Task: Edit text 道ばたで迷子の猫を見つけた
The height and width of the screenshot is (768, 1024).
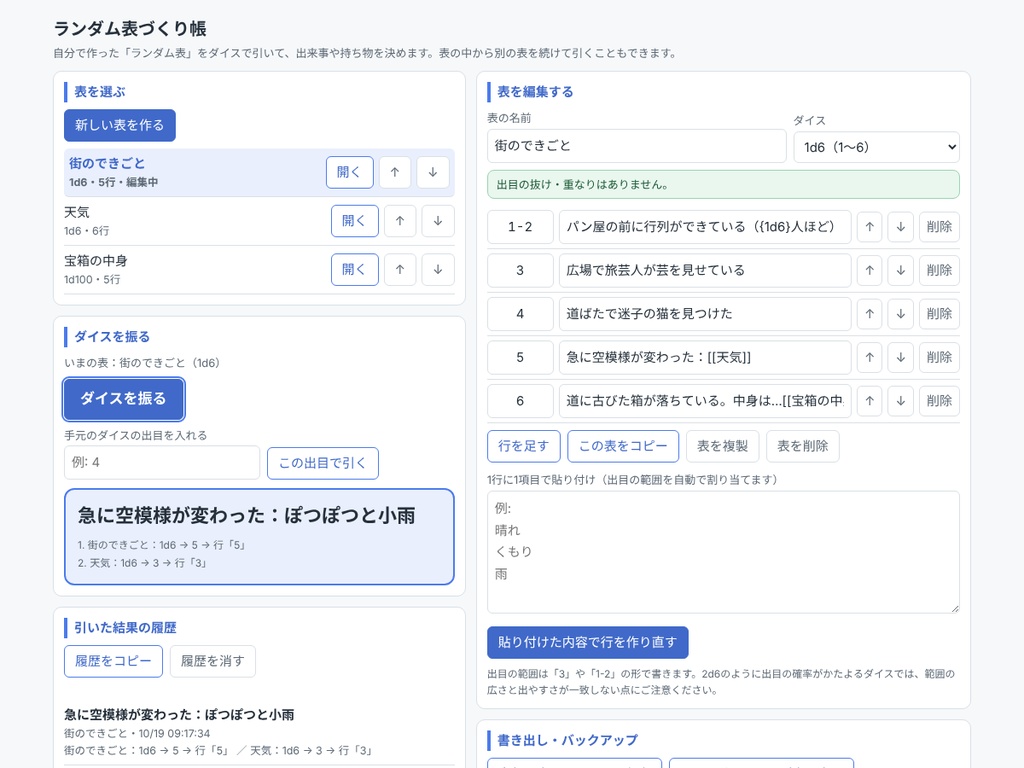Action: (705, 313)
